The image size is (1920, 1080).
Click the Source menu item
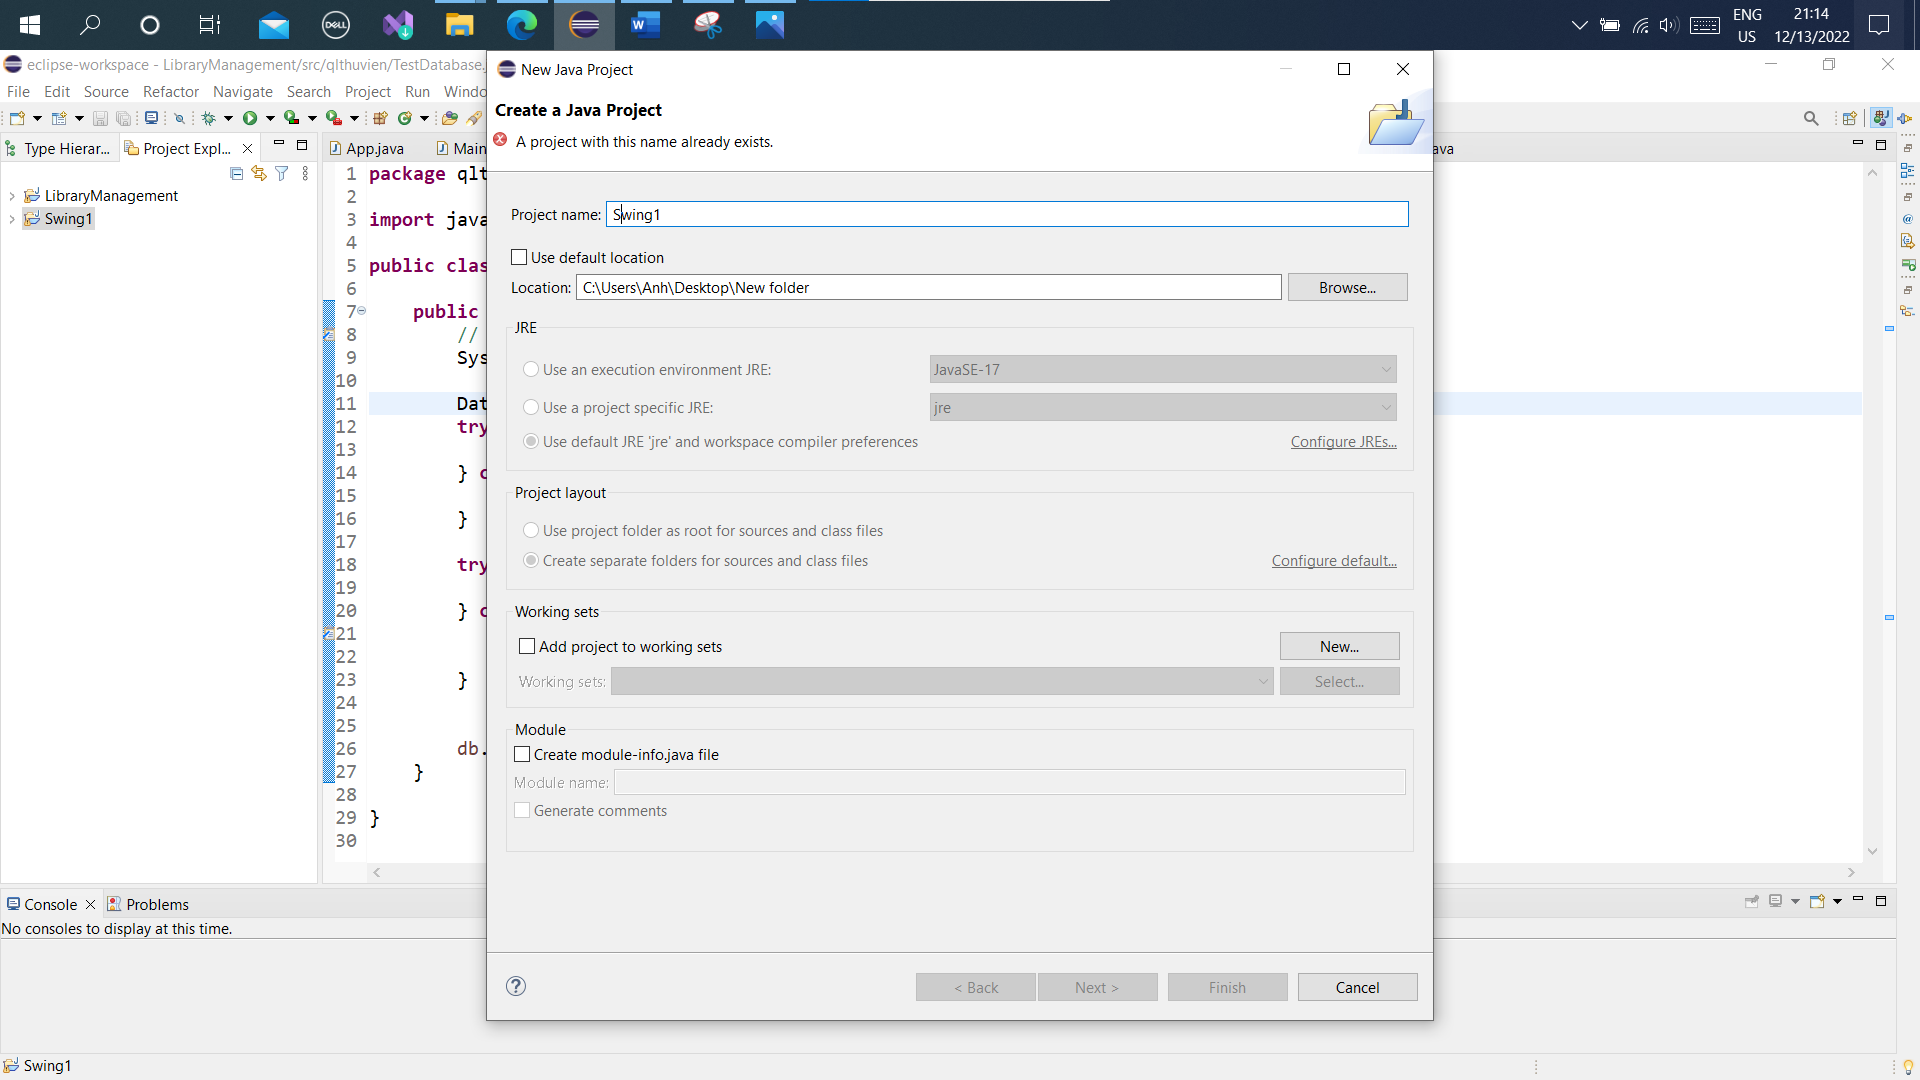(105, 91)
